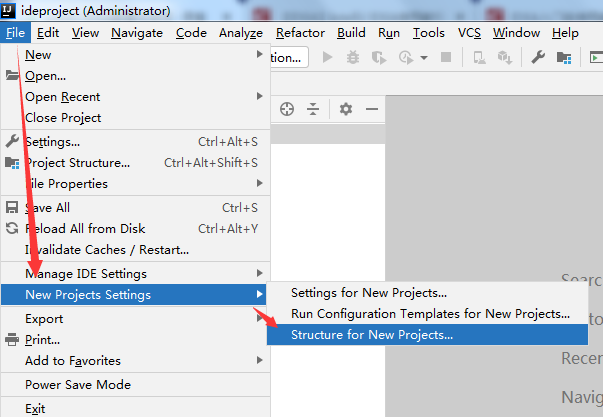The width and height of the screenshot is (603, 417).
Task: Open the Build menu
Action: [351, 33]
